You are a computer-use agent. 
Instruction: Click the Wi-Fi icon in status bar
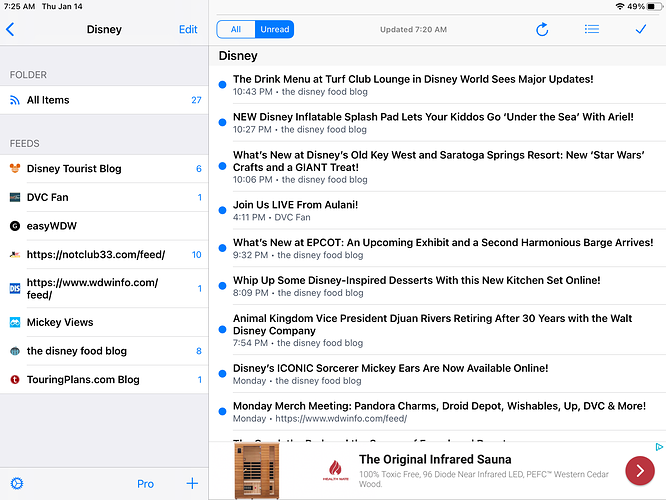pos(620,6)
